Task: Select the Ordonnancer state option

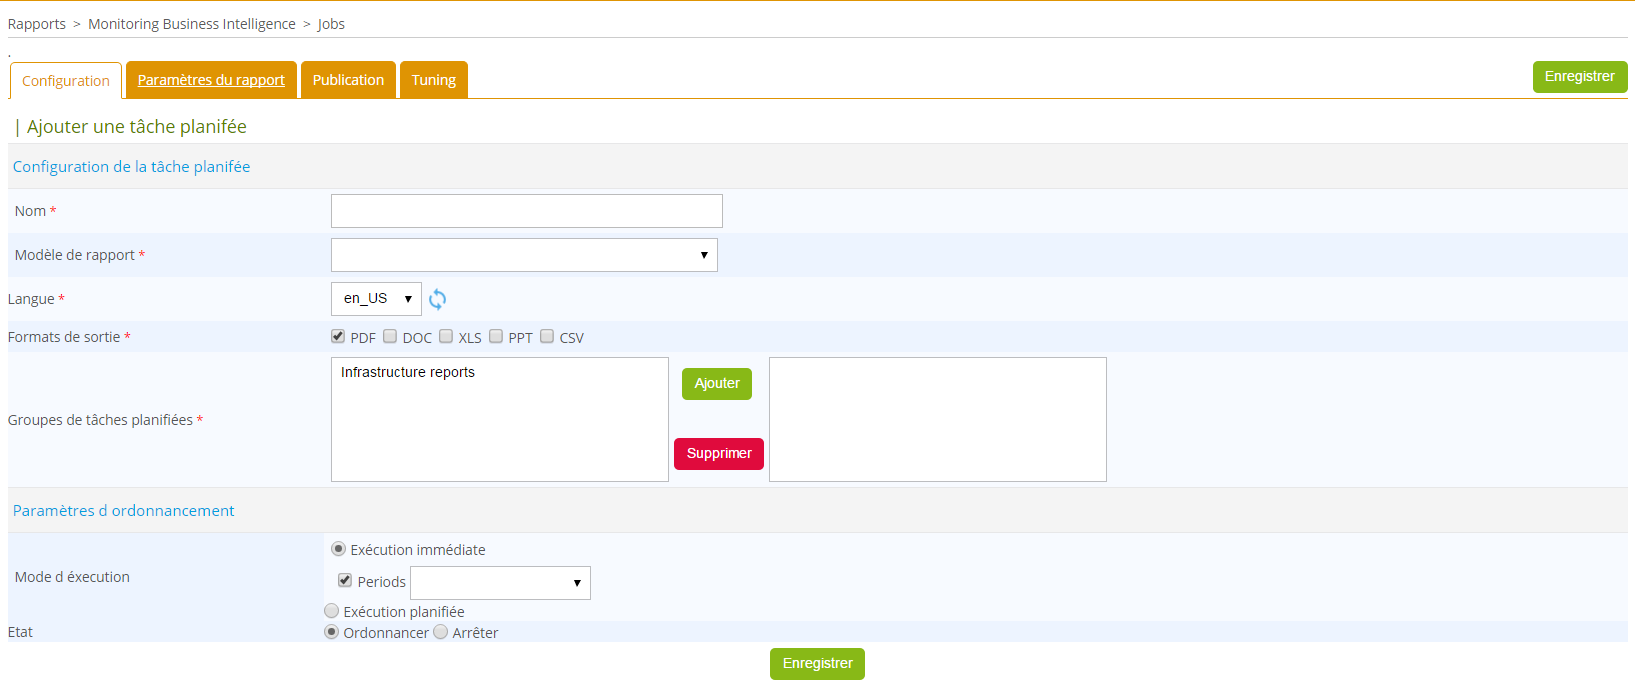Action: coord(332,632)
